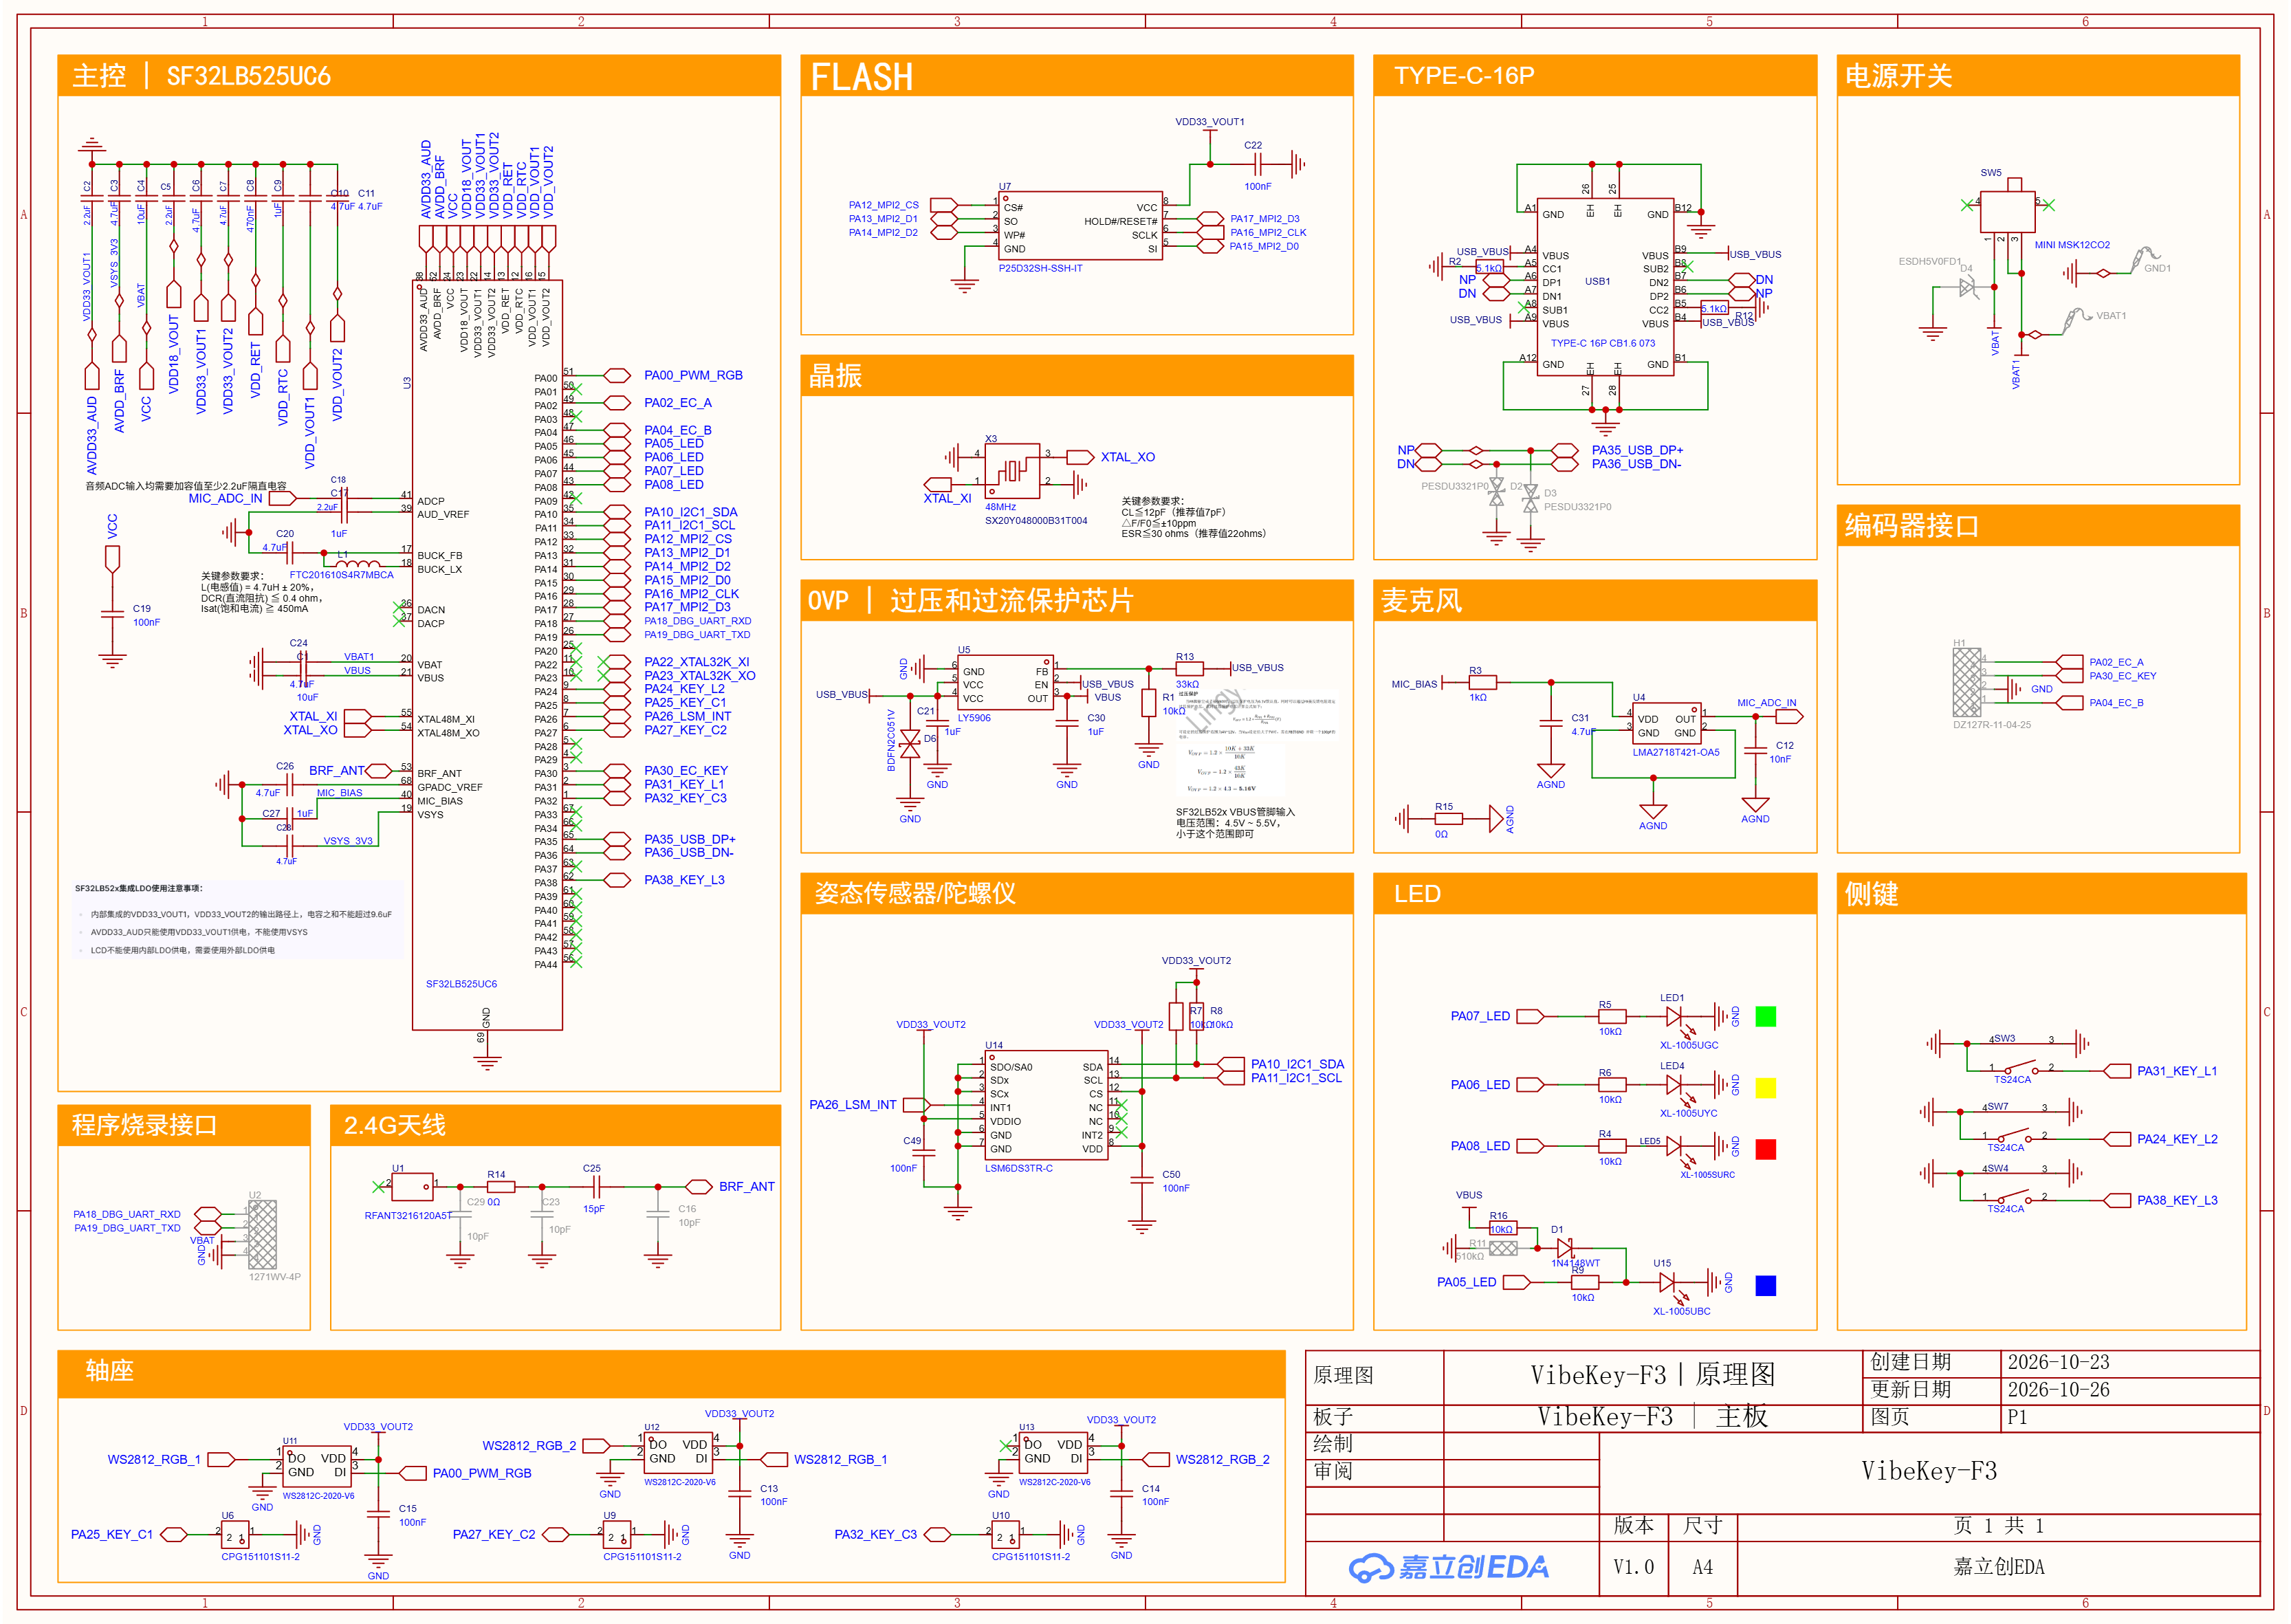
Task: Select the R3 1kΩ MIC_BIAS resistor
Action: click(1482, 682)
